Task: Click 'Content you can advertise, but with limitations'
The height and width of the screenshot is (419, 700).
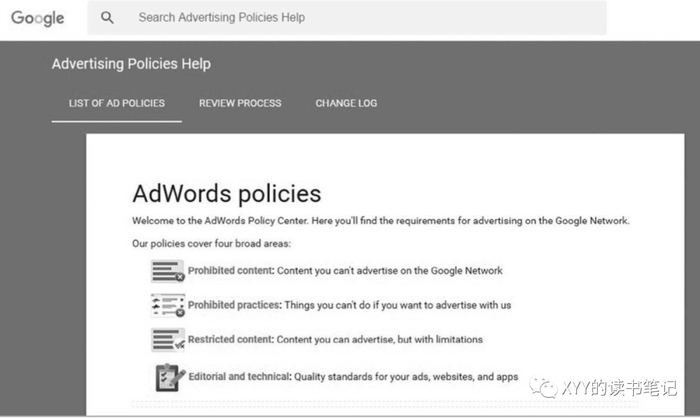Action: pyautogui.click(x=379, y=340)
